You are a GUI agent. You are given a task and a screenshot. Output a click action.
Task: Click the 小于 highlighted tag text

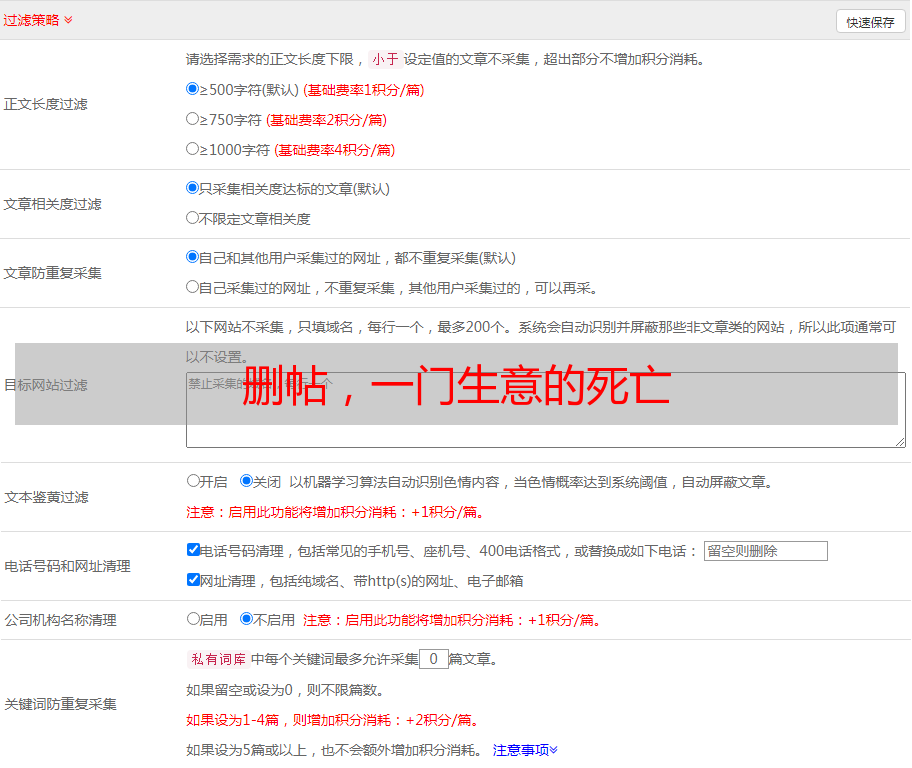[x=386, y=59]
